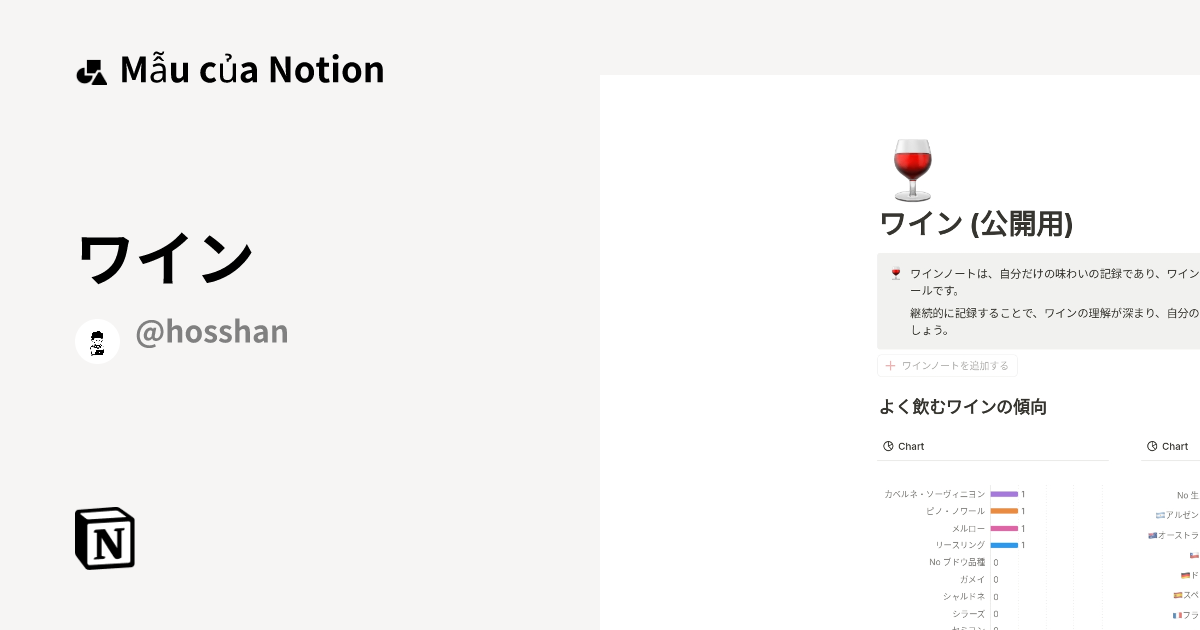This screenshot has height=630, width=1200.
Task: Click the よく飲むワインの傾向 heading
Action: pos(962,407)
